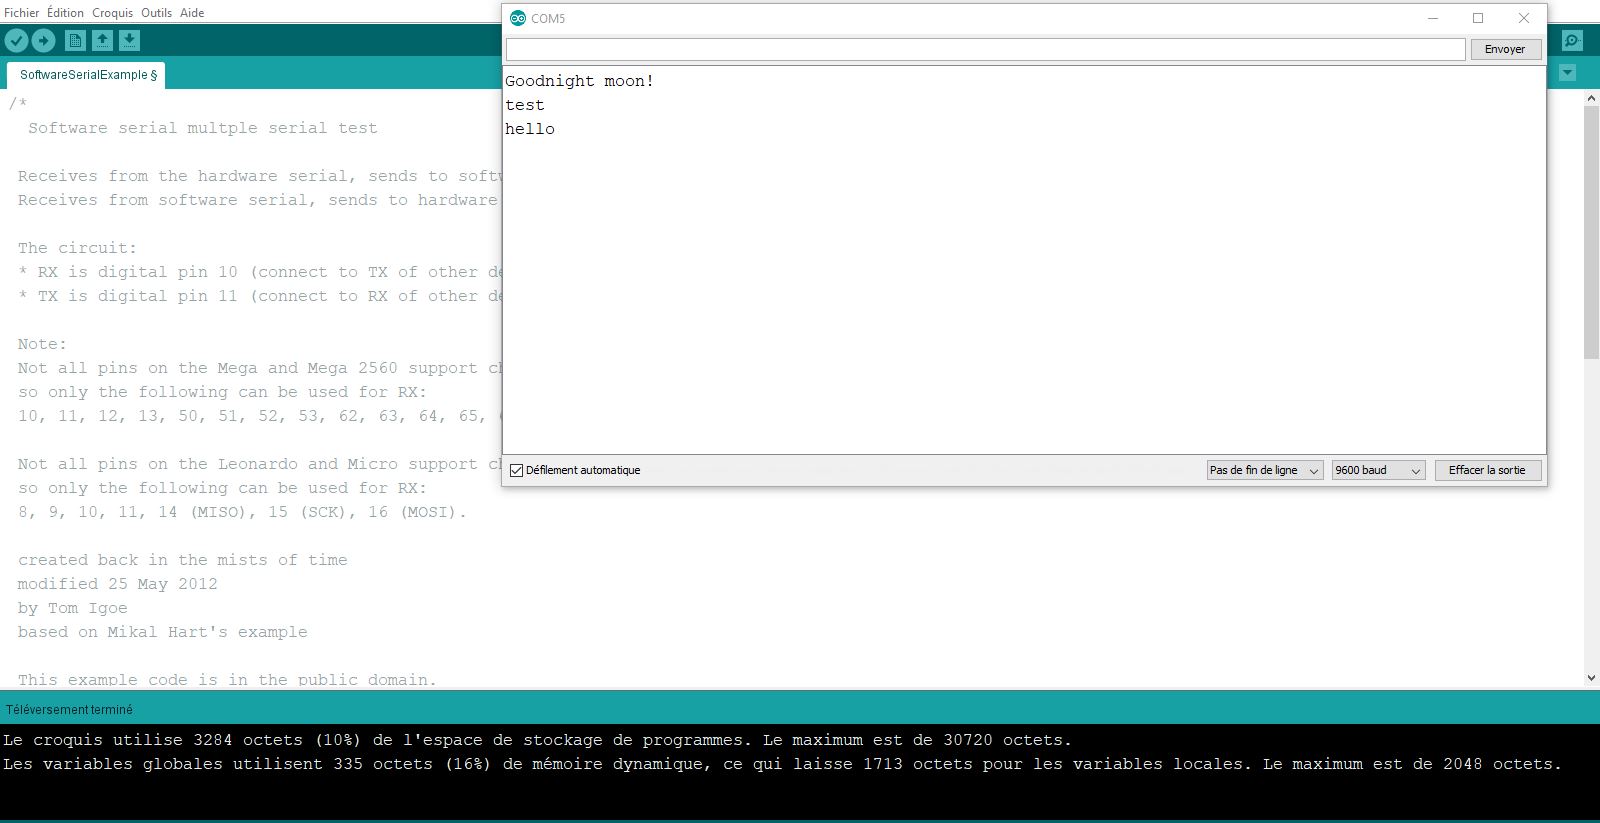This screenshot has width=1600, height=823.
Task: Click the '8, 9, 10, 11, 14 (MISO)' pin list line
Action: pos(242,512)
